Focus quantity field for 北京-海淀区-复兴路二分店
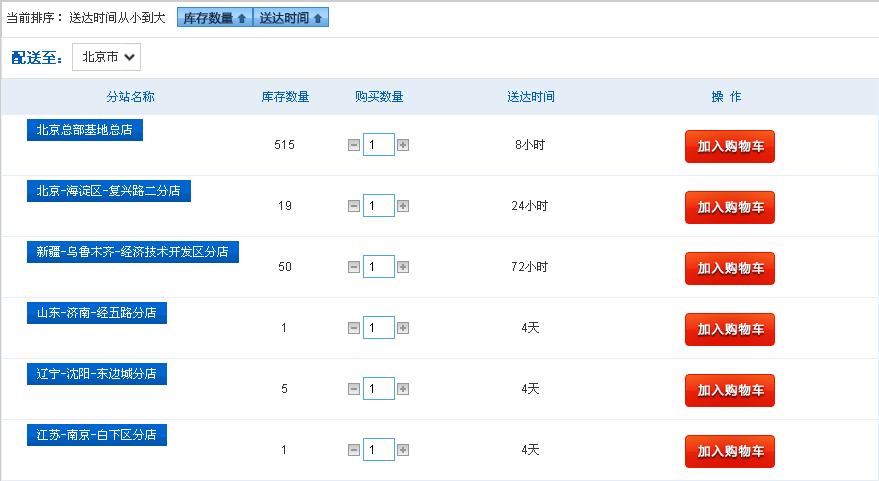 [x=378, y=206]
